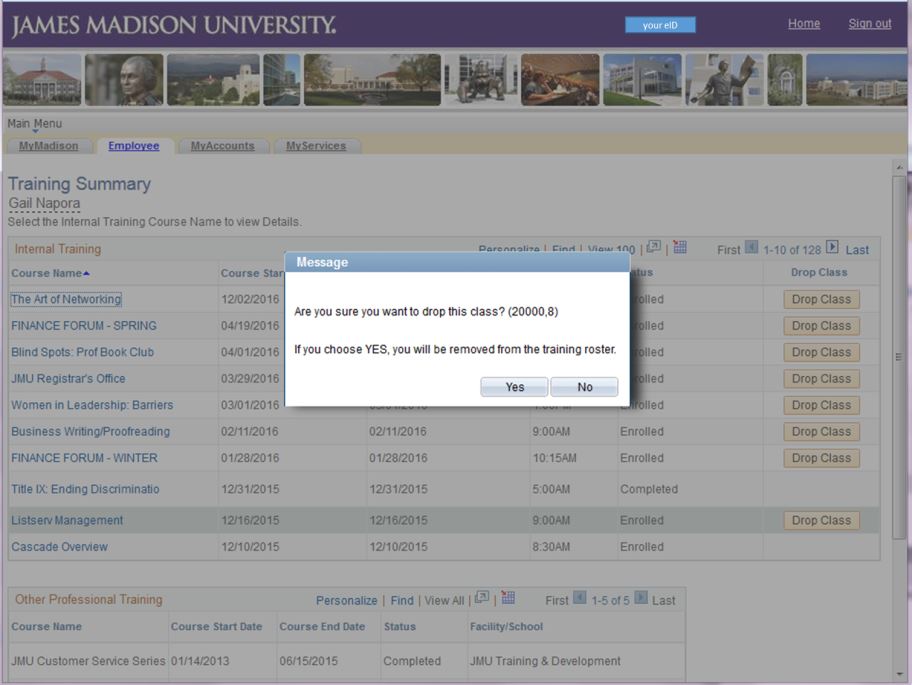Confirm dropping the class with Yes
912x685 pixels.
(514, 387)
